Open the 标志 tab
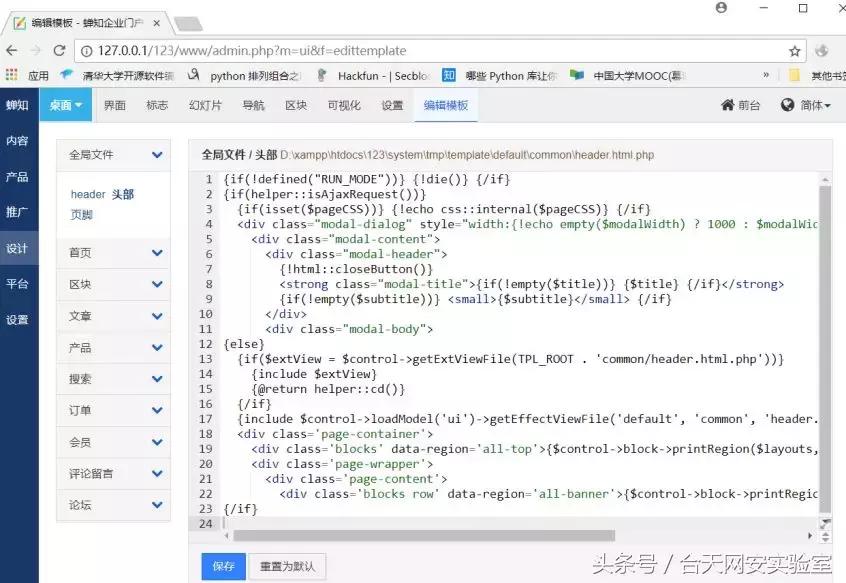The width and height of the screenshot is (846, 583). pyautogui.click(x=157, y=105)
